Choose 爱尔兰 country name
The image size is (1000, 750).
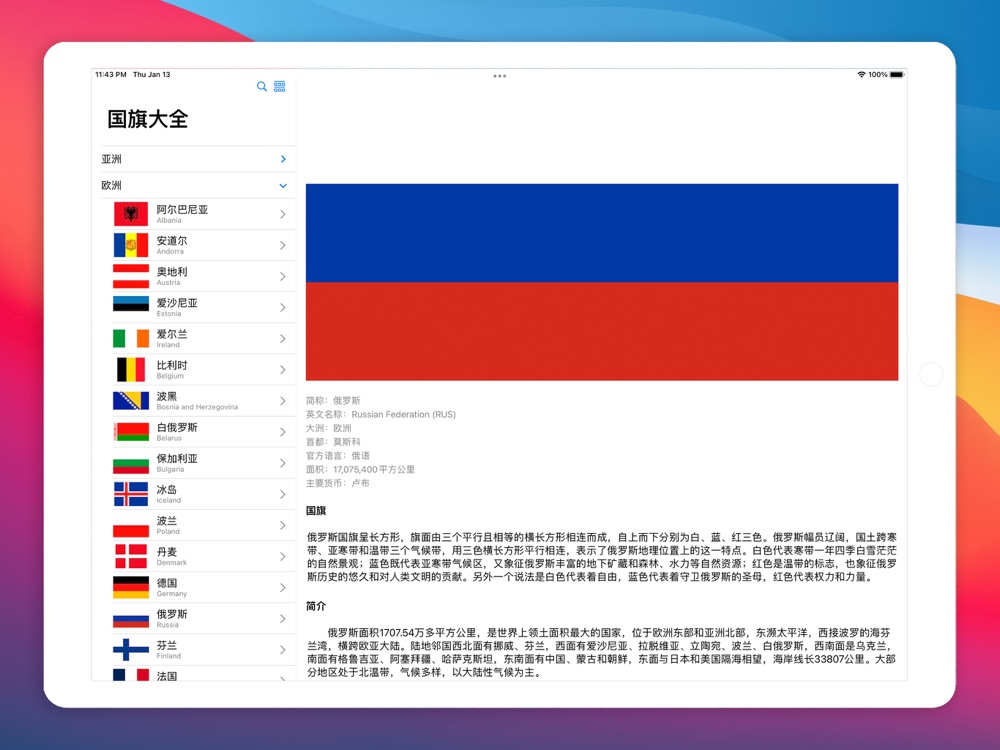(172, 334)
